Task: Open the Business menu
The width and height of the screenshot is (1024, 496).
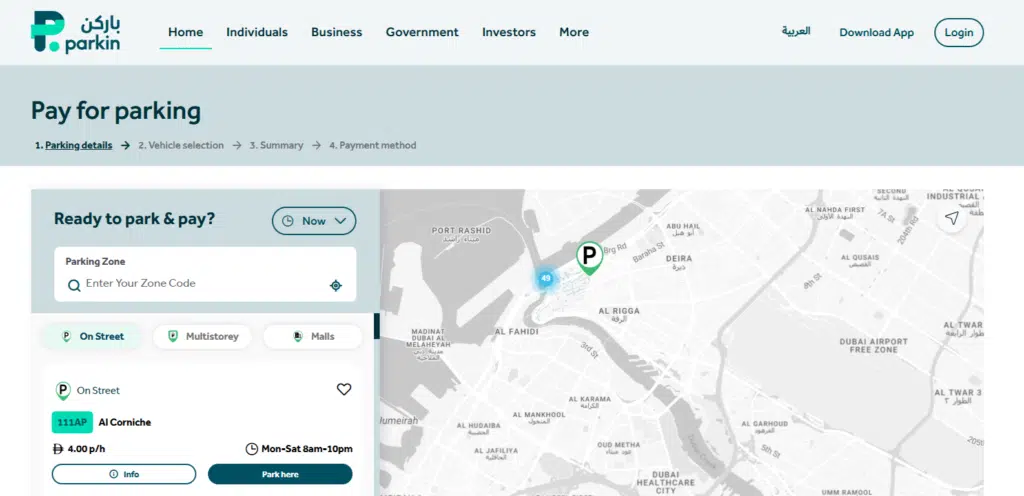Action: coord(336,32)
